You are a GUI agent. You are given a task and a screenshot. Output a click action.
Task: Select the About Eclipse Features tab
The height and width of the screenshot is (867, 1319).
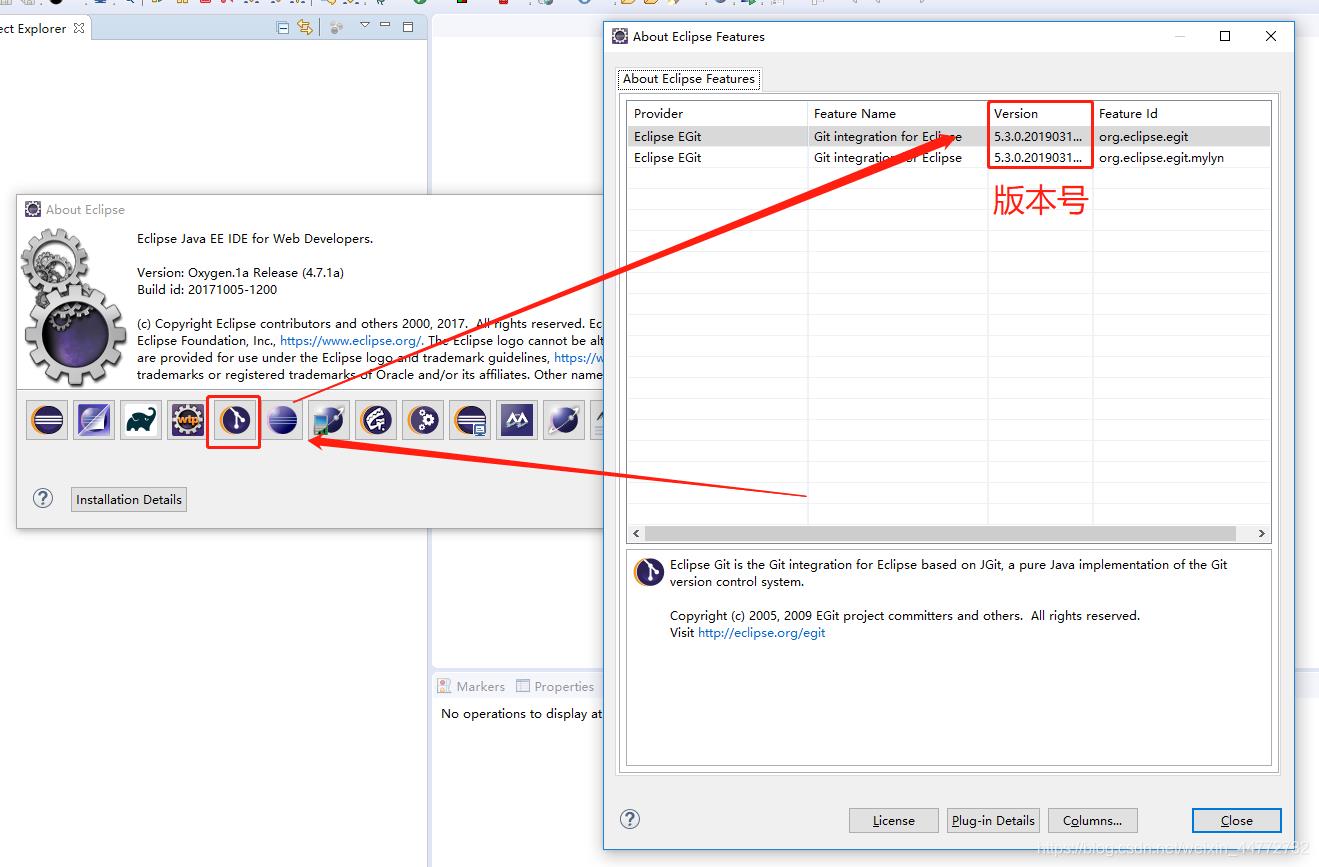pyautogui.click(x=689, y=79)
